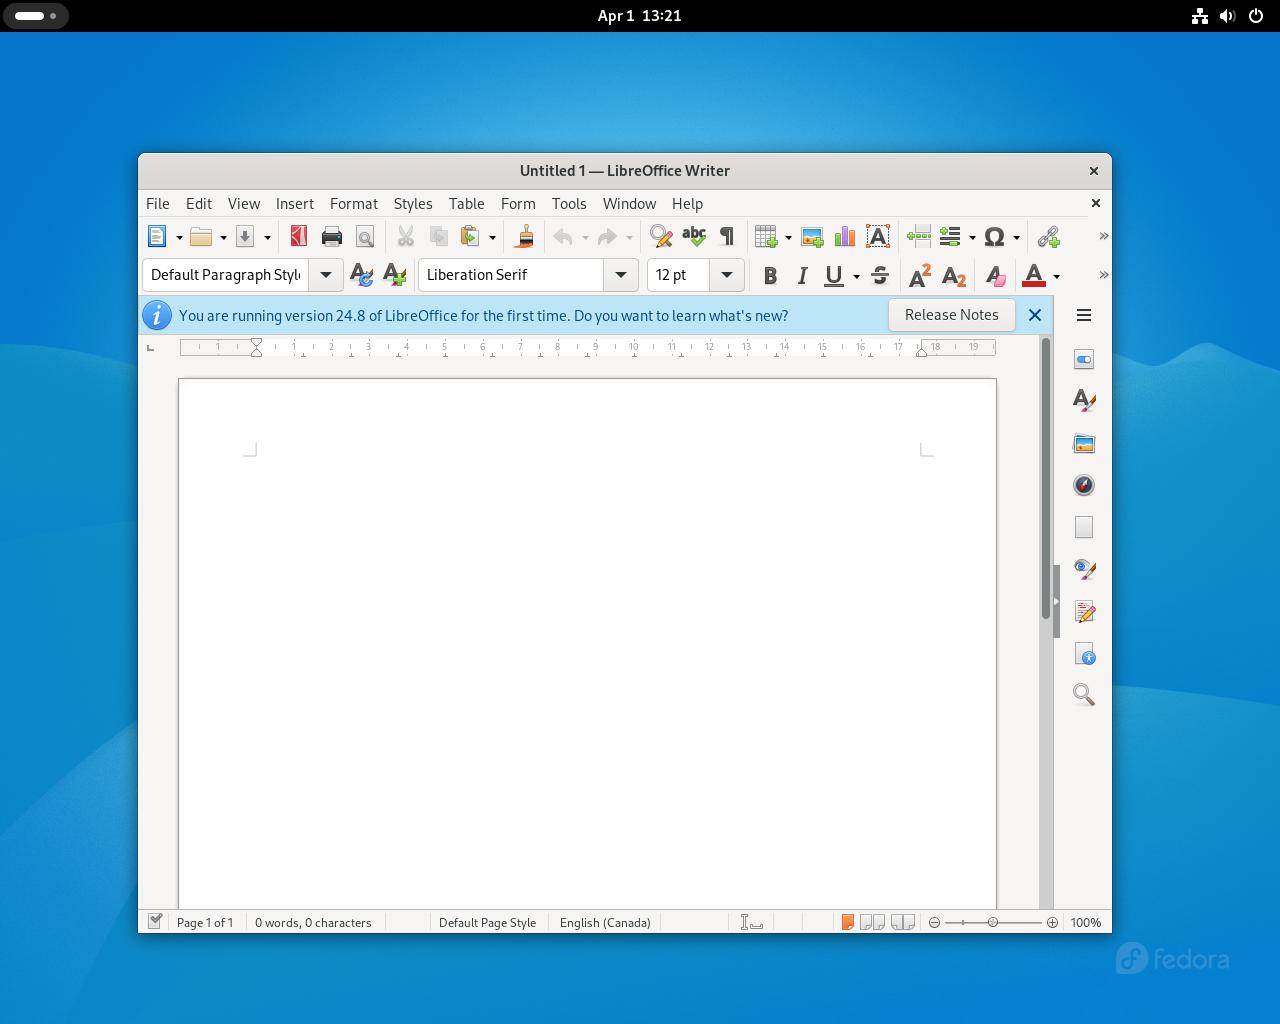Apply Superscript formatting
The image size is (1280, 1024).
920,275
